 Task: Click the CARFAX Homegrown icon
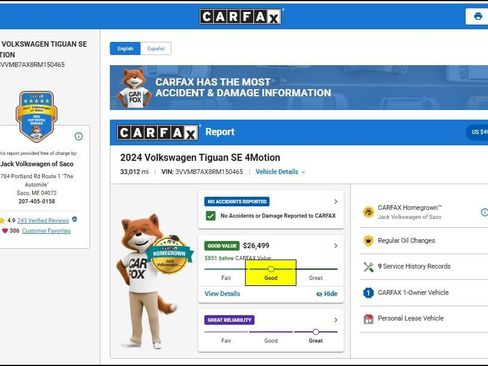368,212
